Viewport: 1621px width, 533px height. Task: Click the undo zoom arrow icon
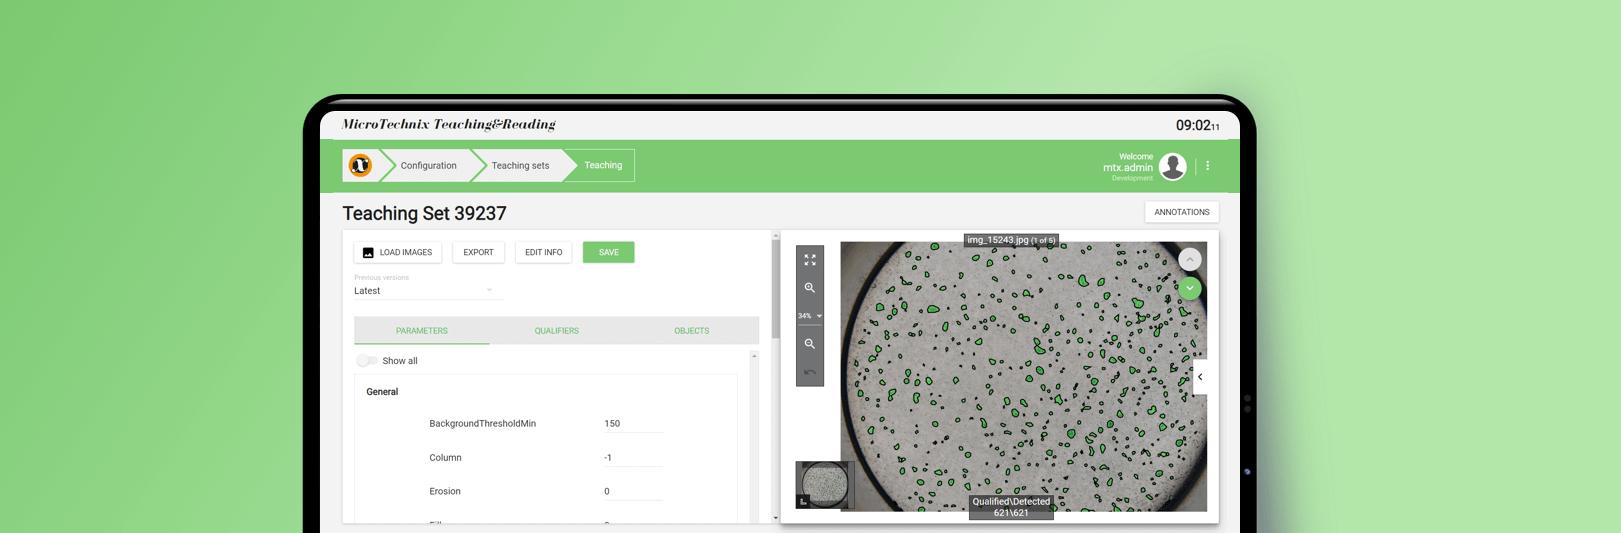pos(810,372)
